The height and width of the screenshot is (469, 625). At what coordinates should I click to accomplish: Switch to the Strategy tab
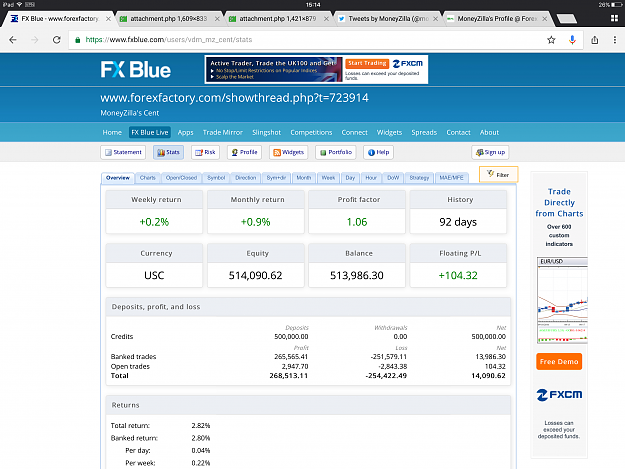[419, 178]
